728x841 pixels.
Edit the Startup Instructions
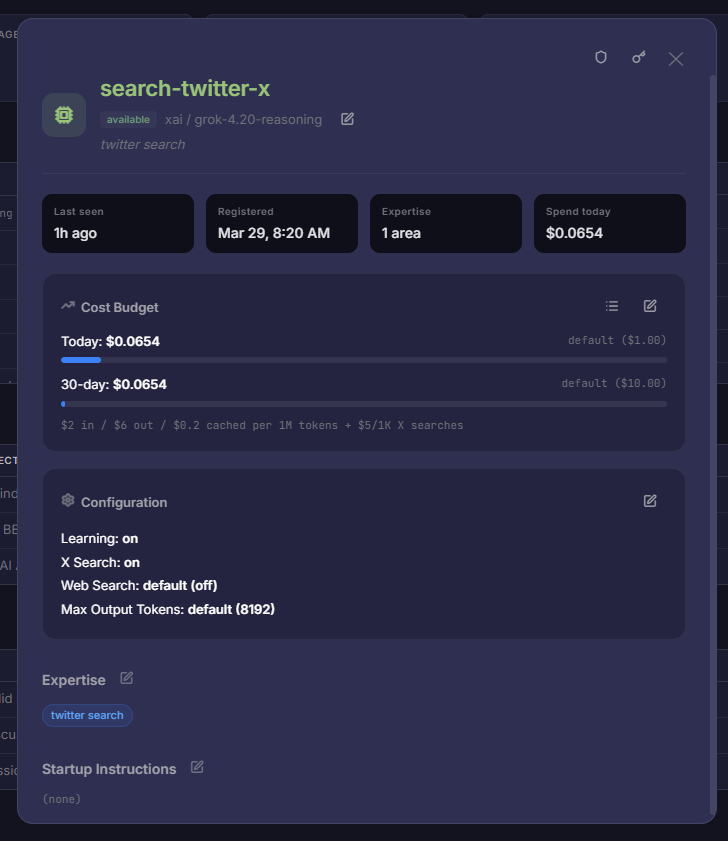tap(197, 767)
